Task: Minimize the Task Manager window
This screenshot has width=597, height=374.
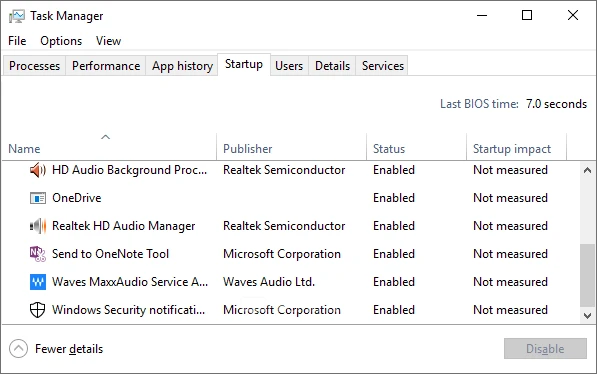Action: tap(482, 16)
